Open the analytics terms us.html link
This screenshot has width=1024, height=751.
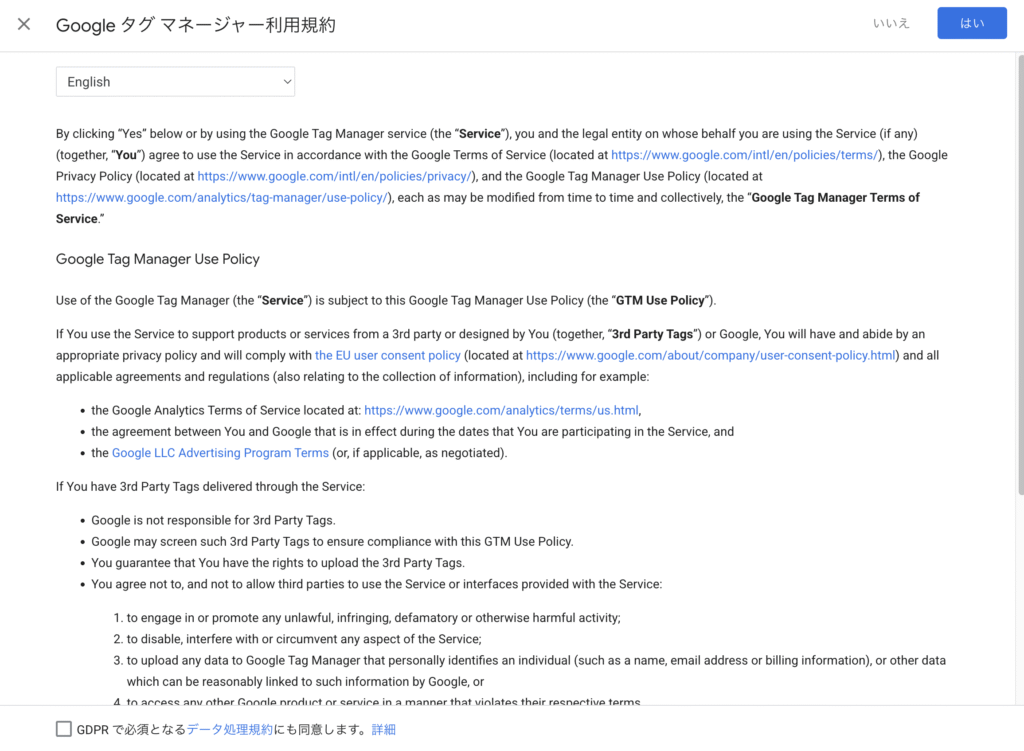[501, 410]
